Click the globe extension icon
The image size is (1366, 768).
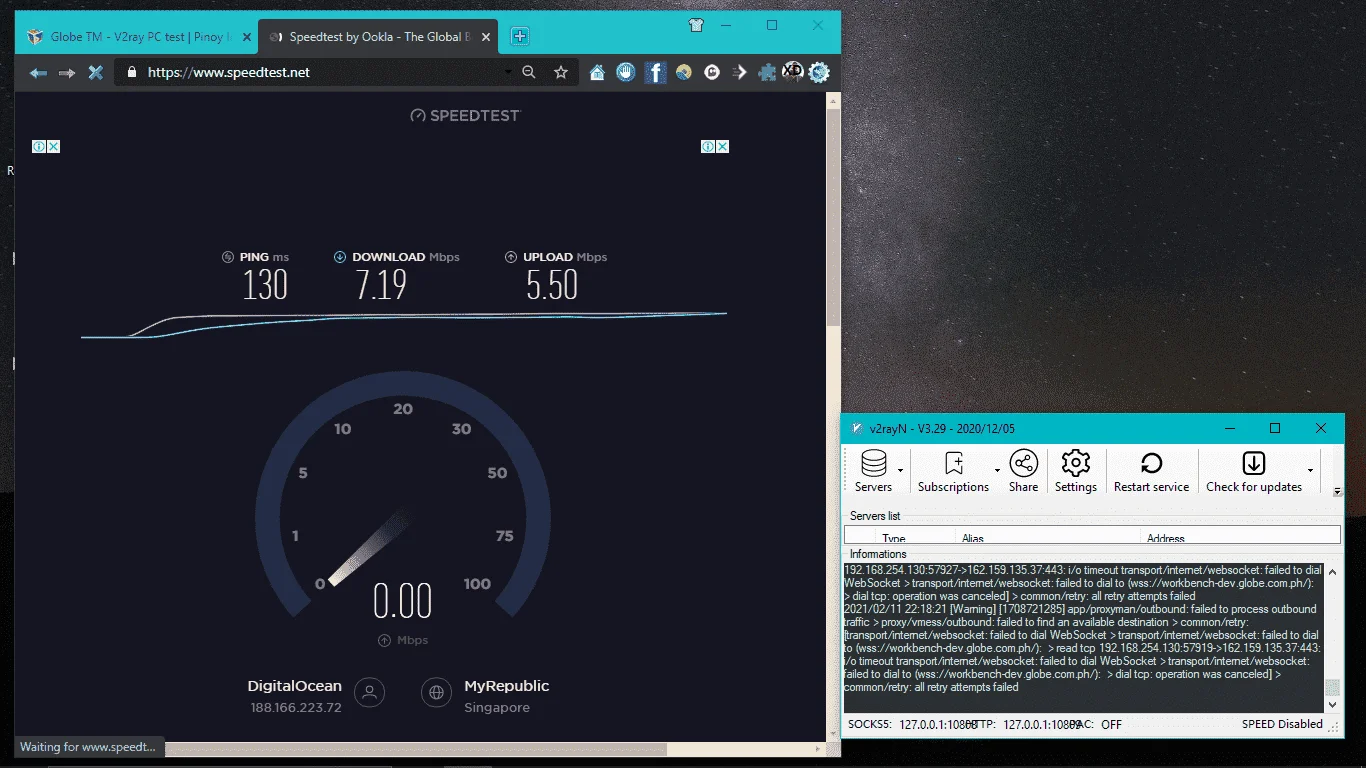(x=684, y=72)
